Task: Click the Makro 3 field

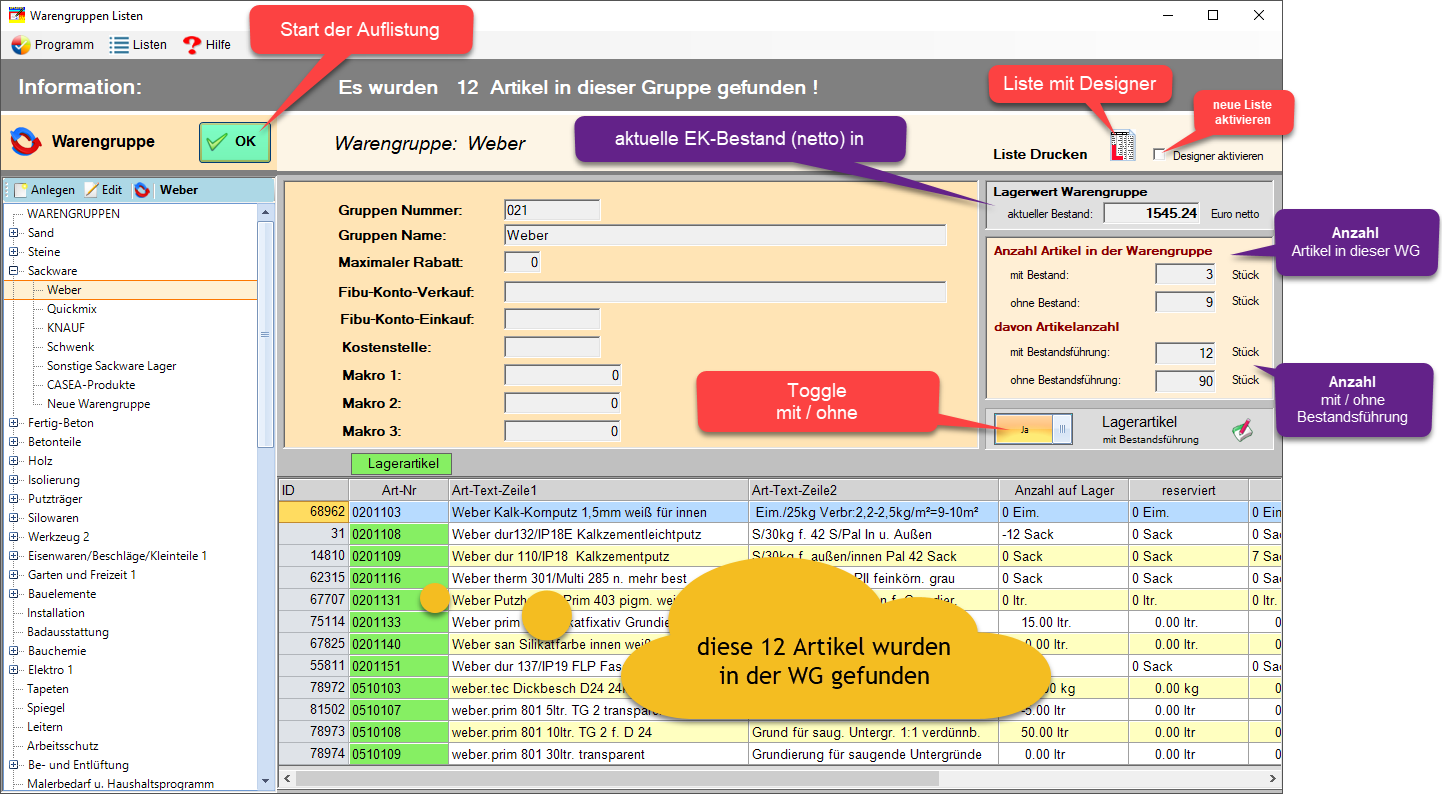Action: (x=562, y=431)
